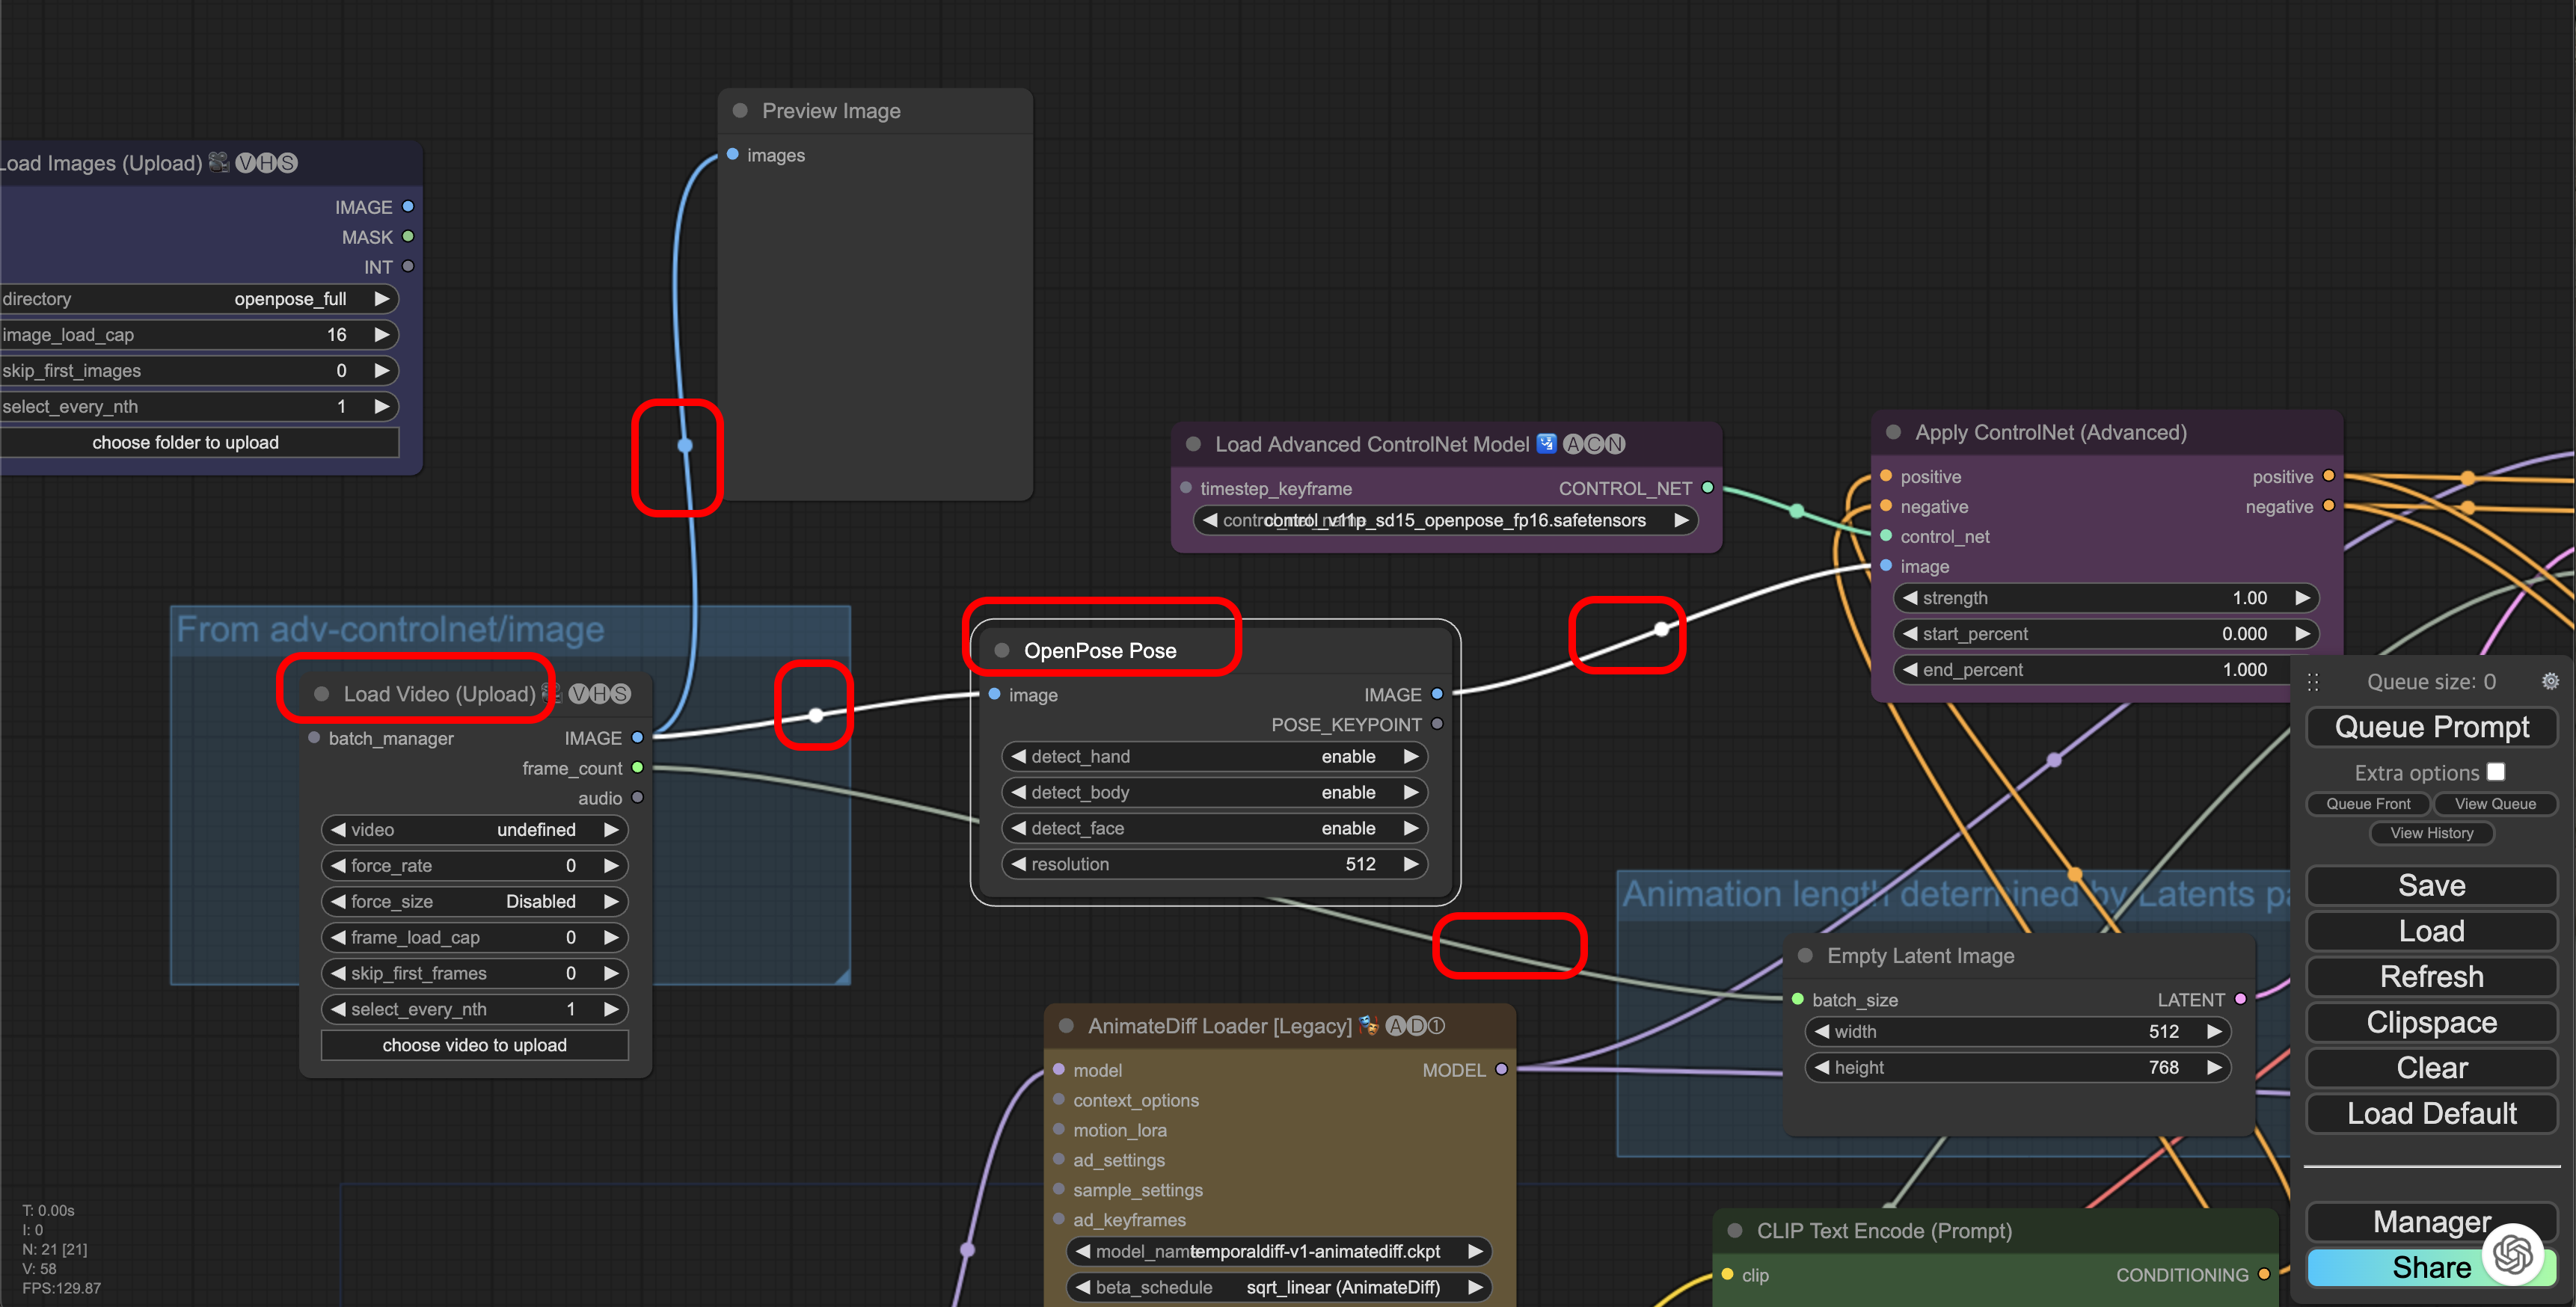The height and width of the screenshot is (1307, 2576).
Task: Open control_net_name model dropdown
Action: point(1445,521)
